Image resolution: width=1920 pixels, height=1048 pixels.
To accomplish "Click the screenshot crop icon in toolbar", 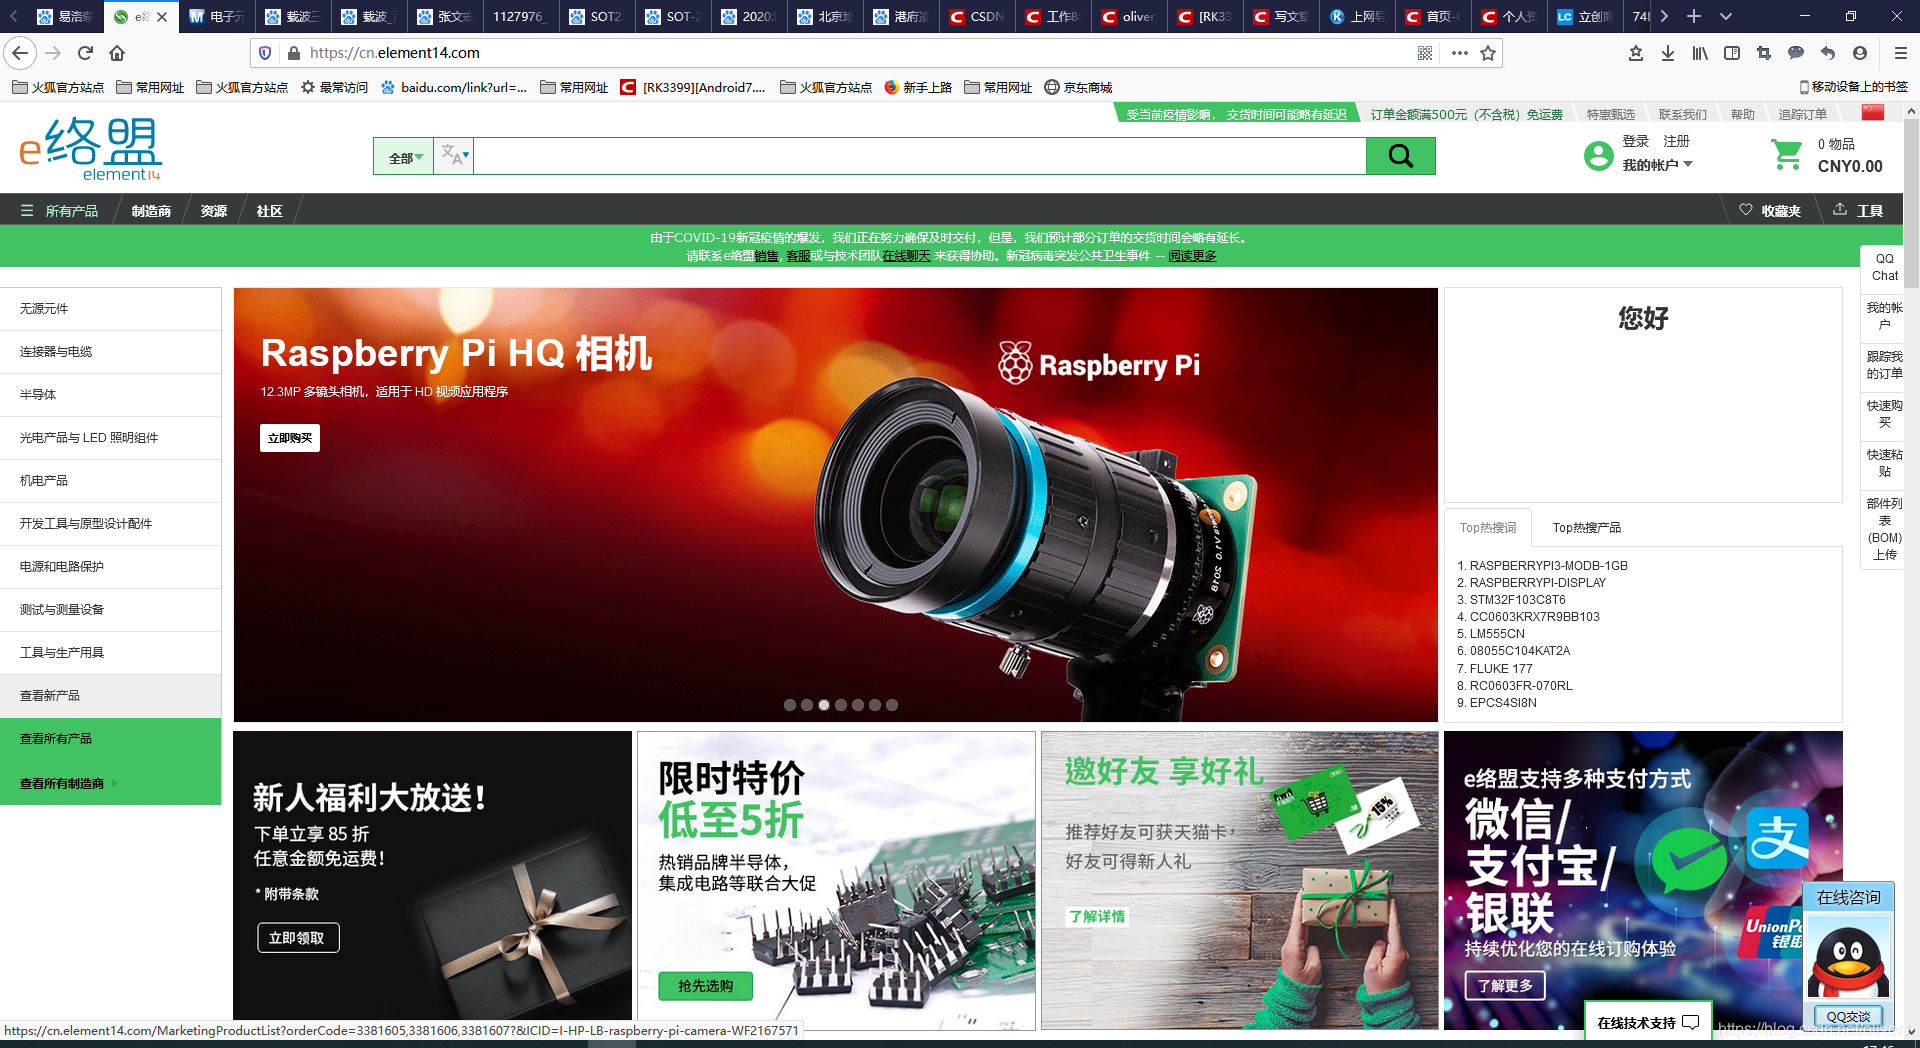I will click(x=1764, y=53).
